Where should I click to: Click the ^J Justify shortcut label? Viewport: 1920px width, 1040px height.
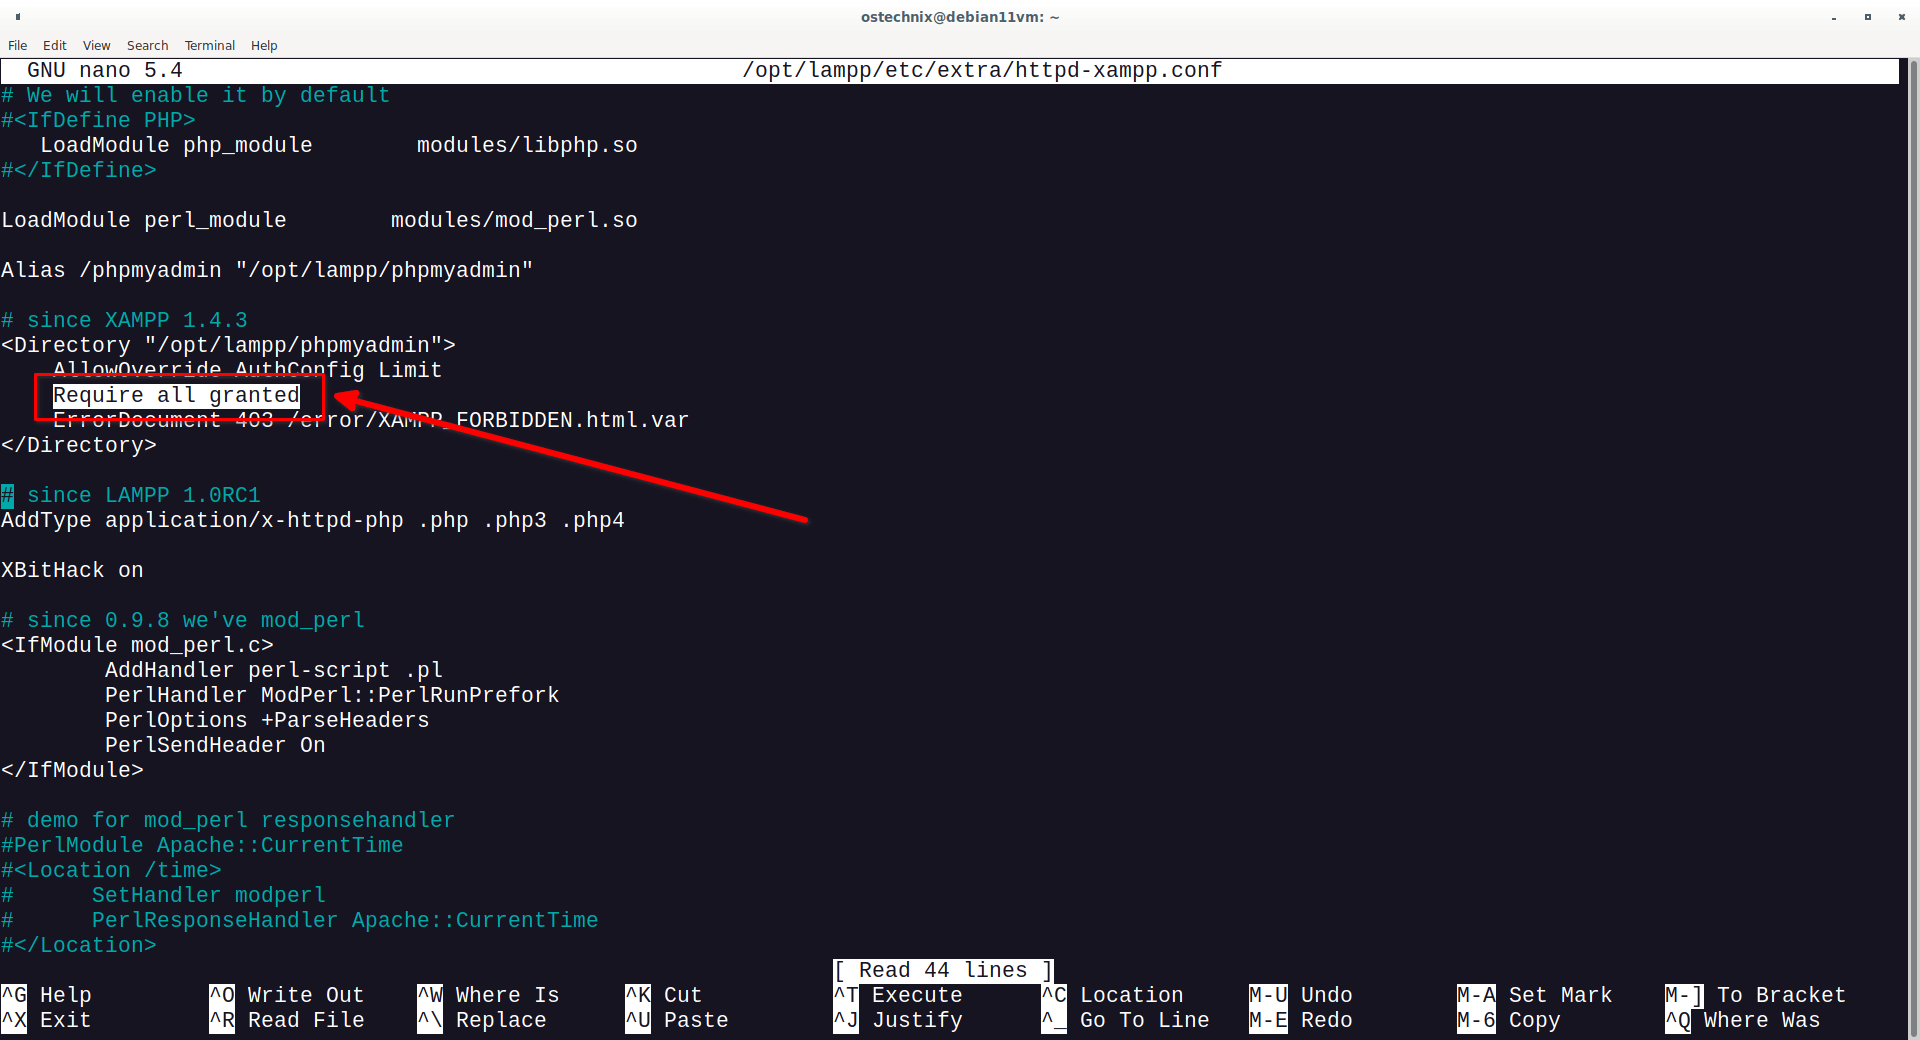coord(898,1020)
